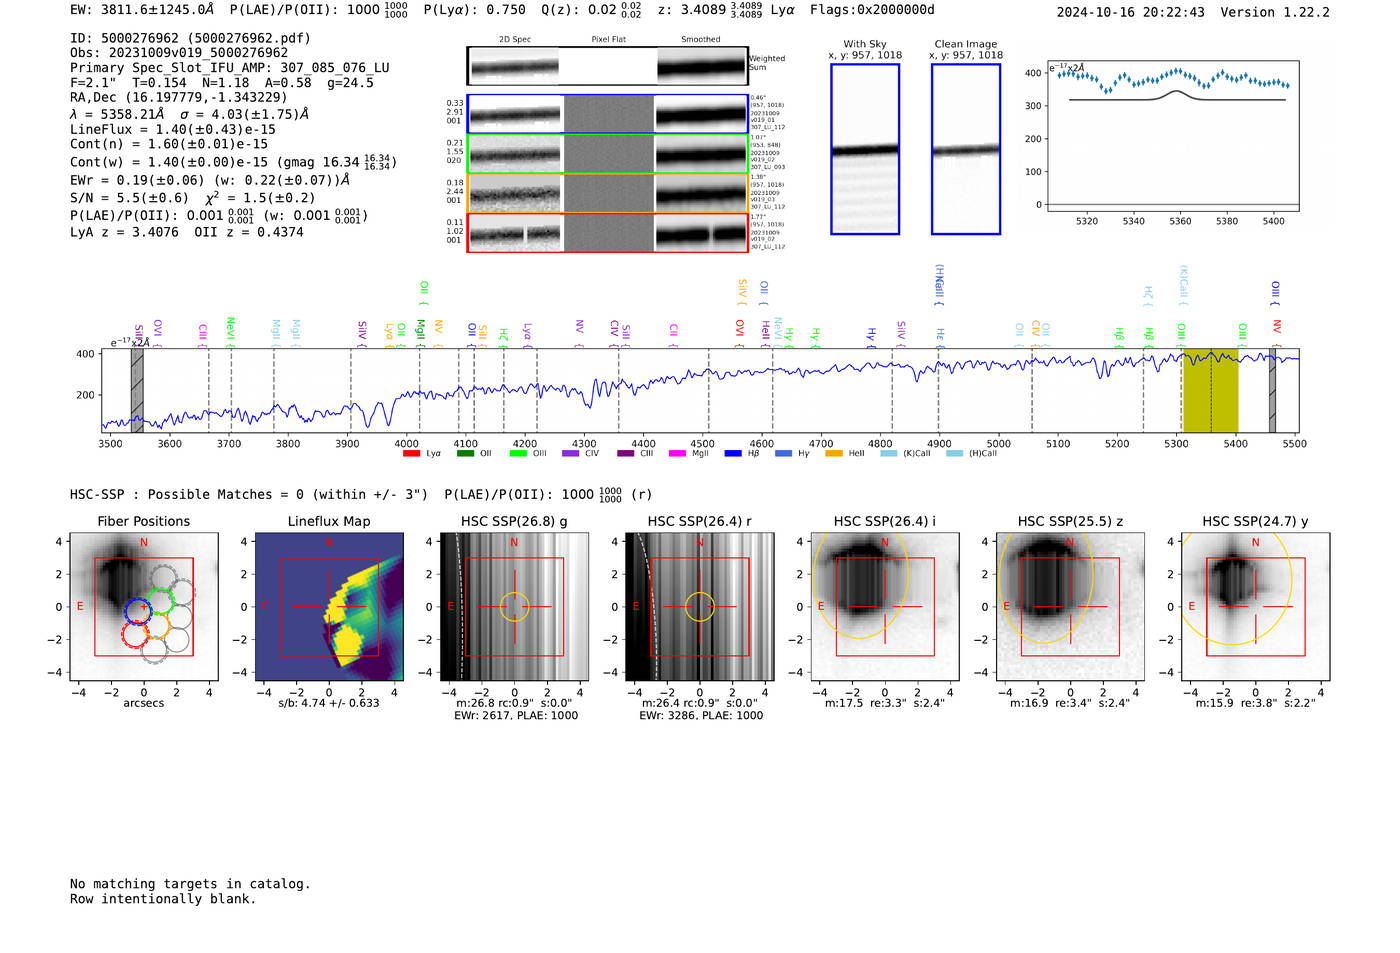Click the With Sky 2D image
1400x953 pixels.
(x=865, y=149)
